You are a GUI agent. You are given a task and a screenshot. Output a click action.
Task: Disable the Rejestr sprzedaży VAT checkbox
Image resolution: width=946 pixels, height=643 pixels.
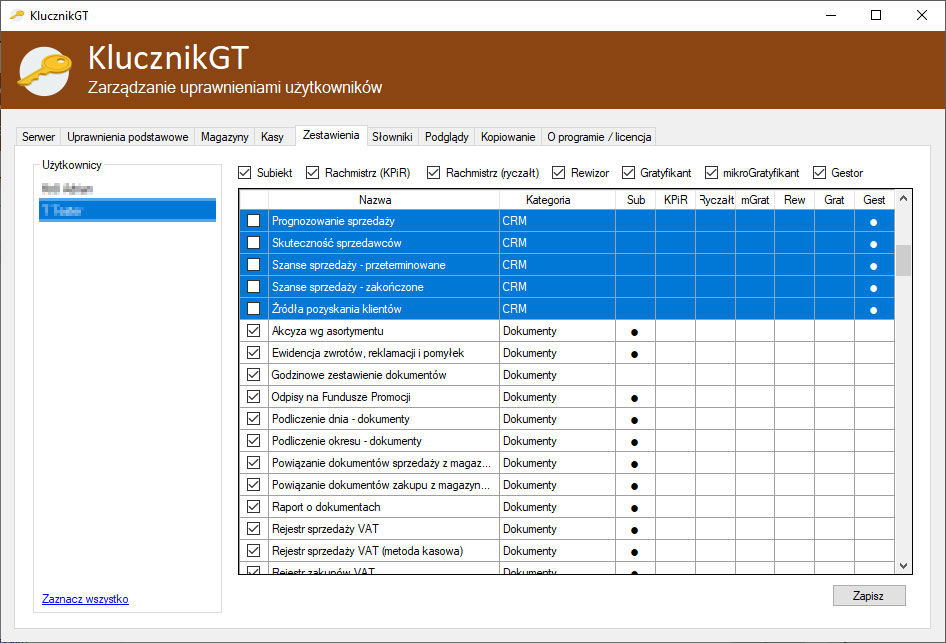click(253, 529)
